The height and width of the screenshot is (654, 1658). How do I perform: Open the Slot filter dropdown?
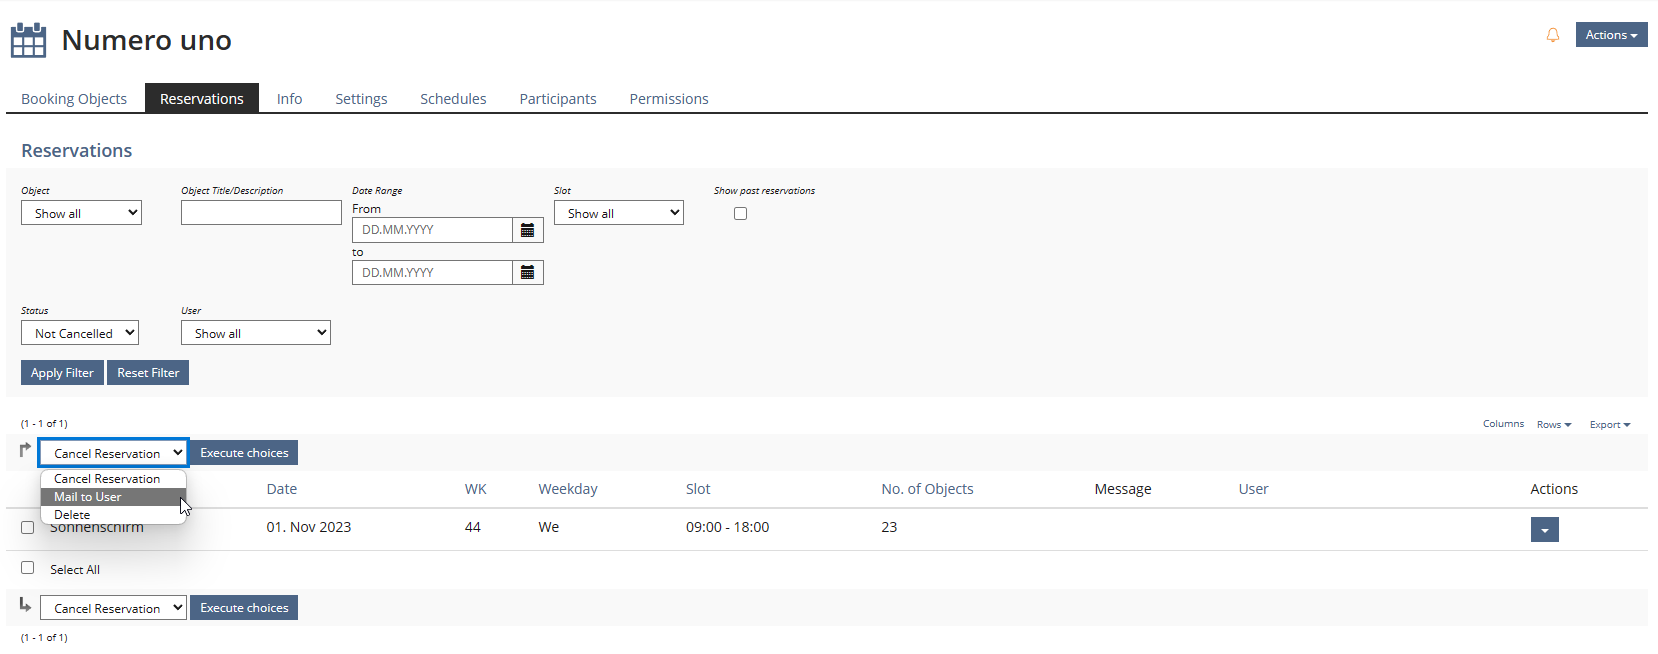pos(618,213)
